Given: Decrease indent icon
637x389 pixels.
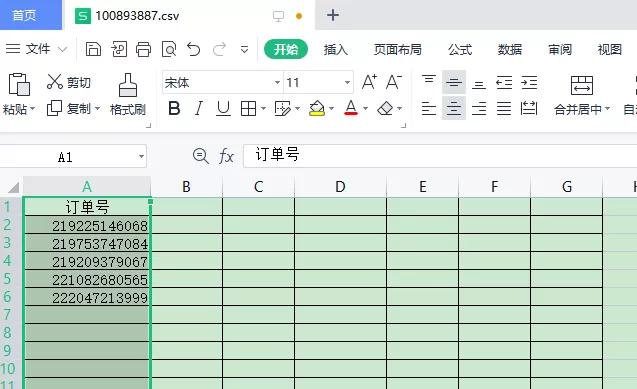Looking at the screenshot, I should [x=504, y=83].
